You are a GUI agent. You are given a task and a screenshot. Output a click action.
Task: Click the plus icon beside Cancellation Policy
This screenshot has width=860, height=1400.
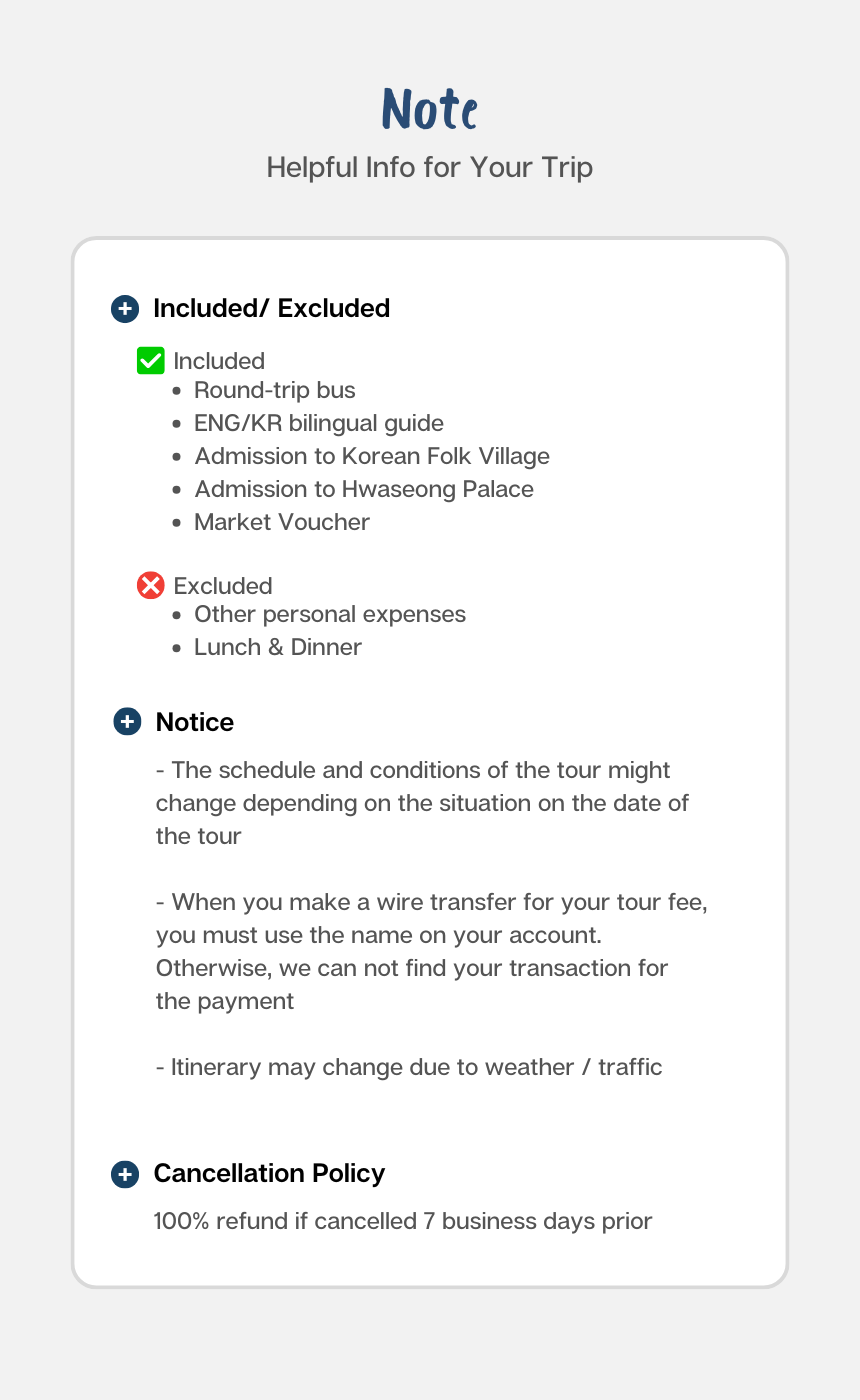[x=124, y=1174]
